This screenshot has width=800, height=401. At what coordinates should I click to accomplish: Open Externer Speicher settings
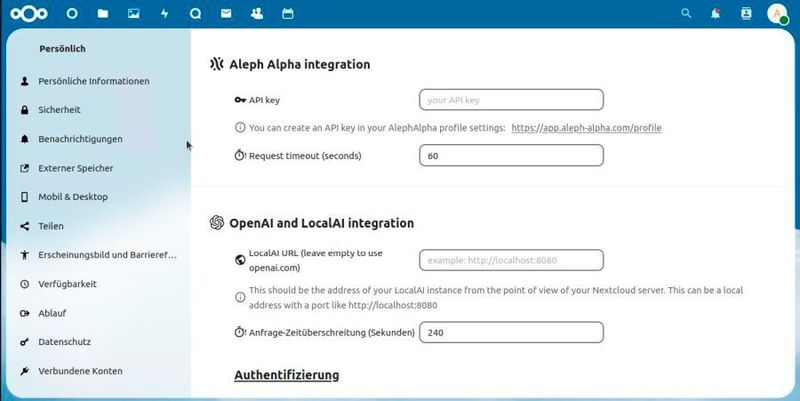(76, 168)
